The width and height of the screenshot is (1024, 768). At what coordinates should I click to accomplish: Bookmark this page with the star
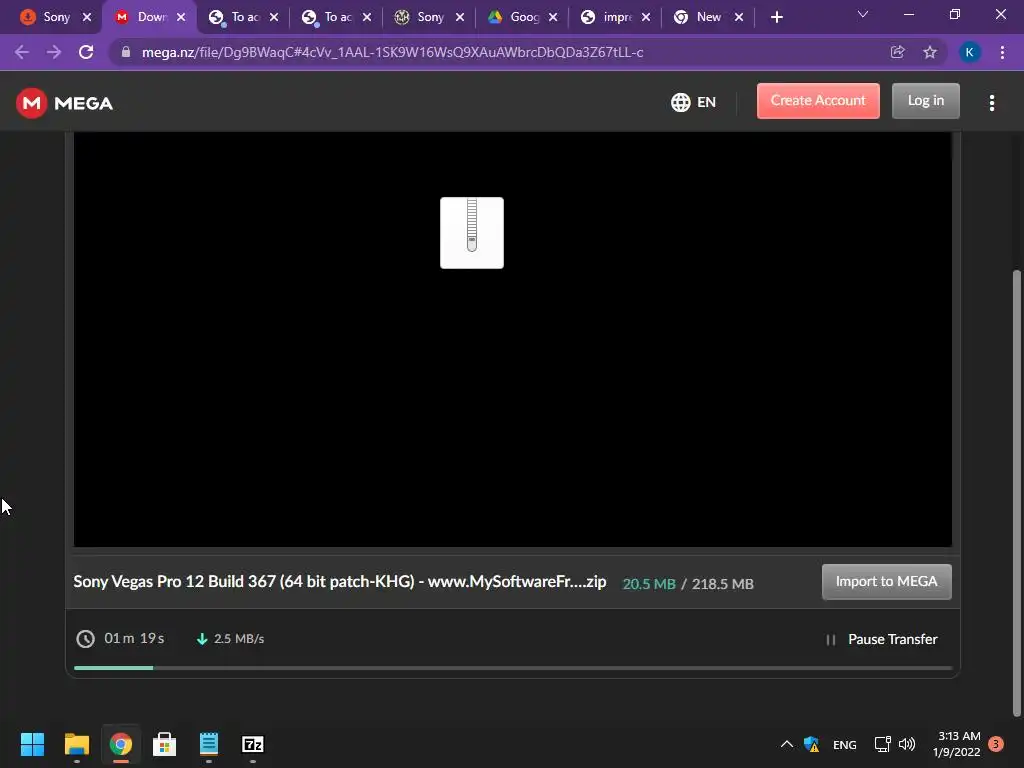pos(930,52)
